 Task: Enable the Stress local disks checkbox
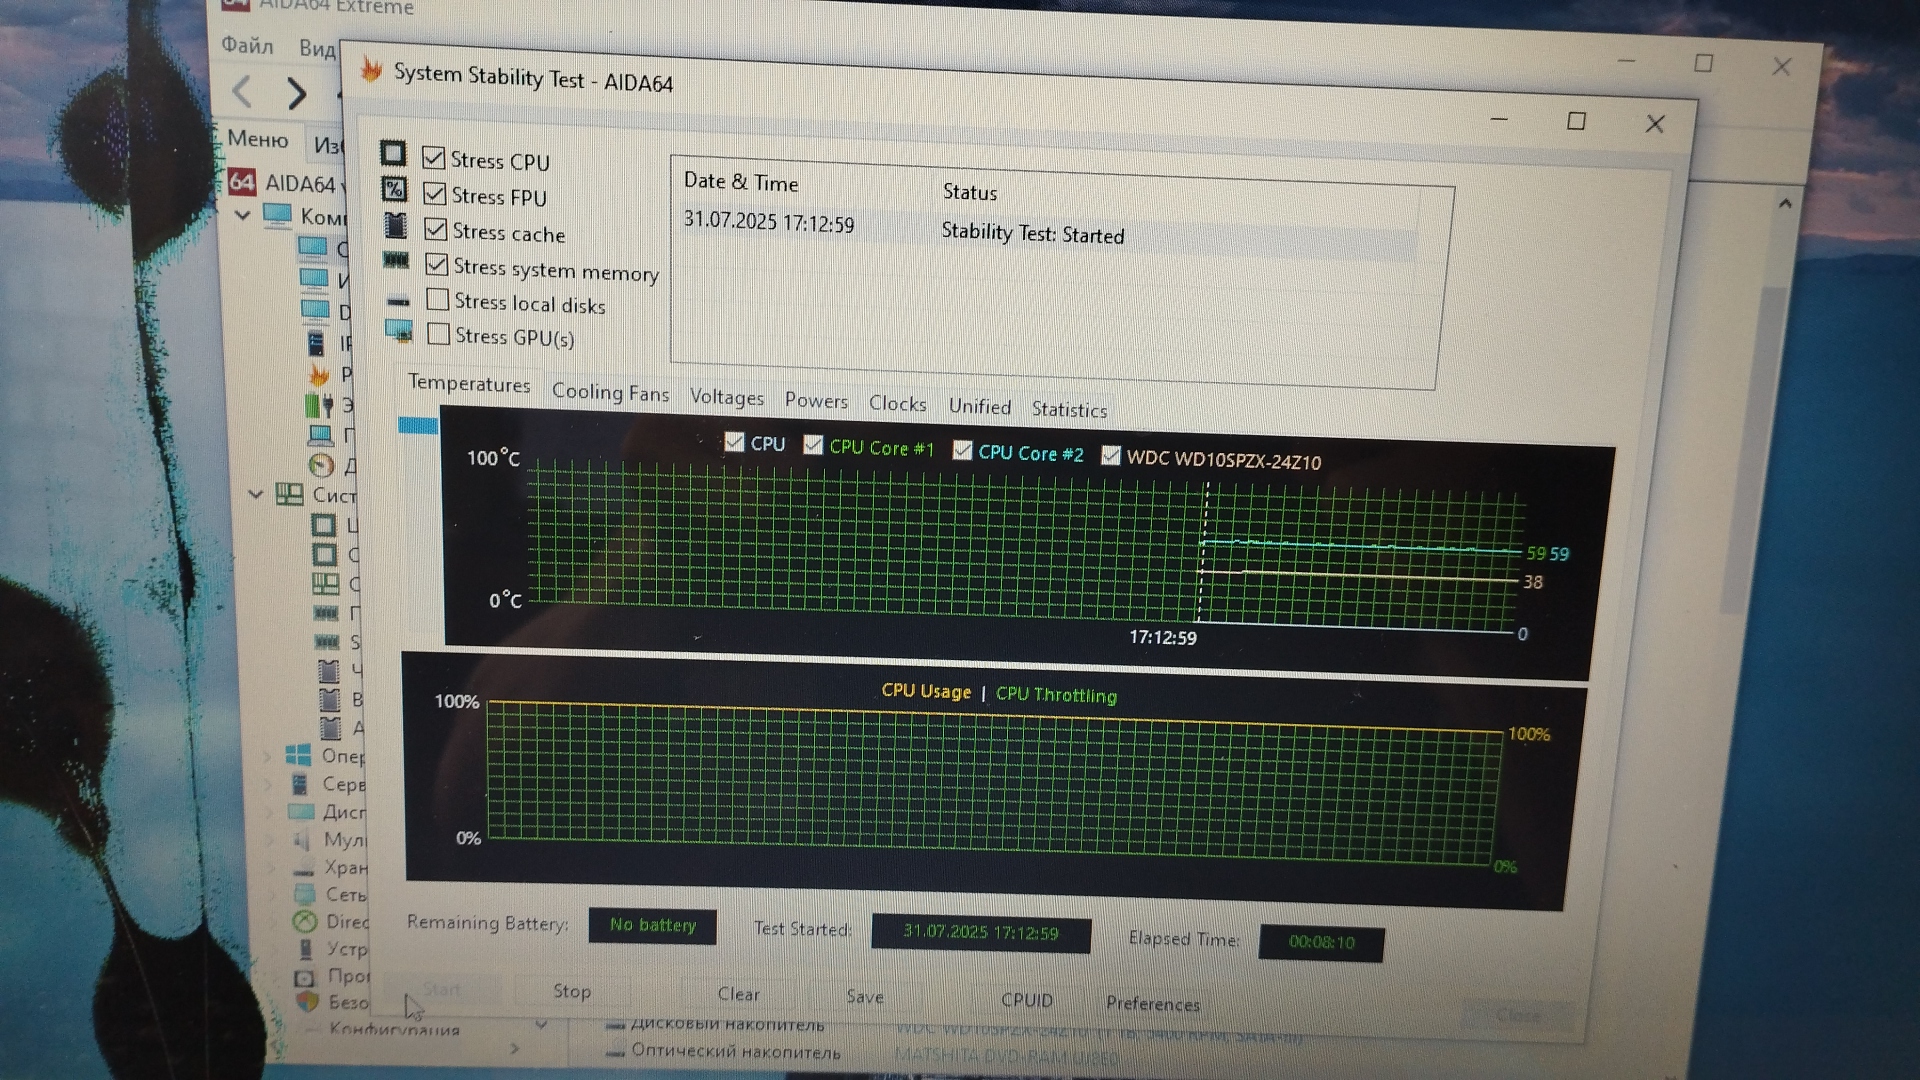coord(437,300)
